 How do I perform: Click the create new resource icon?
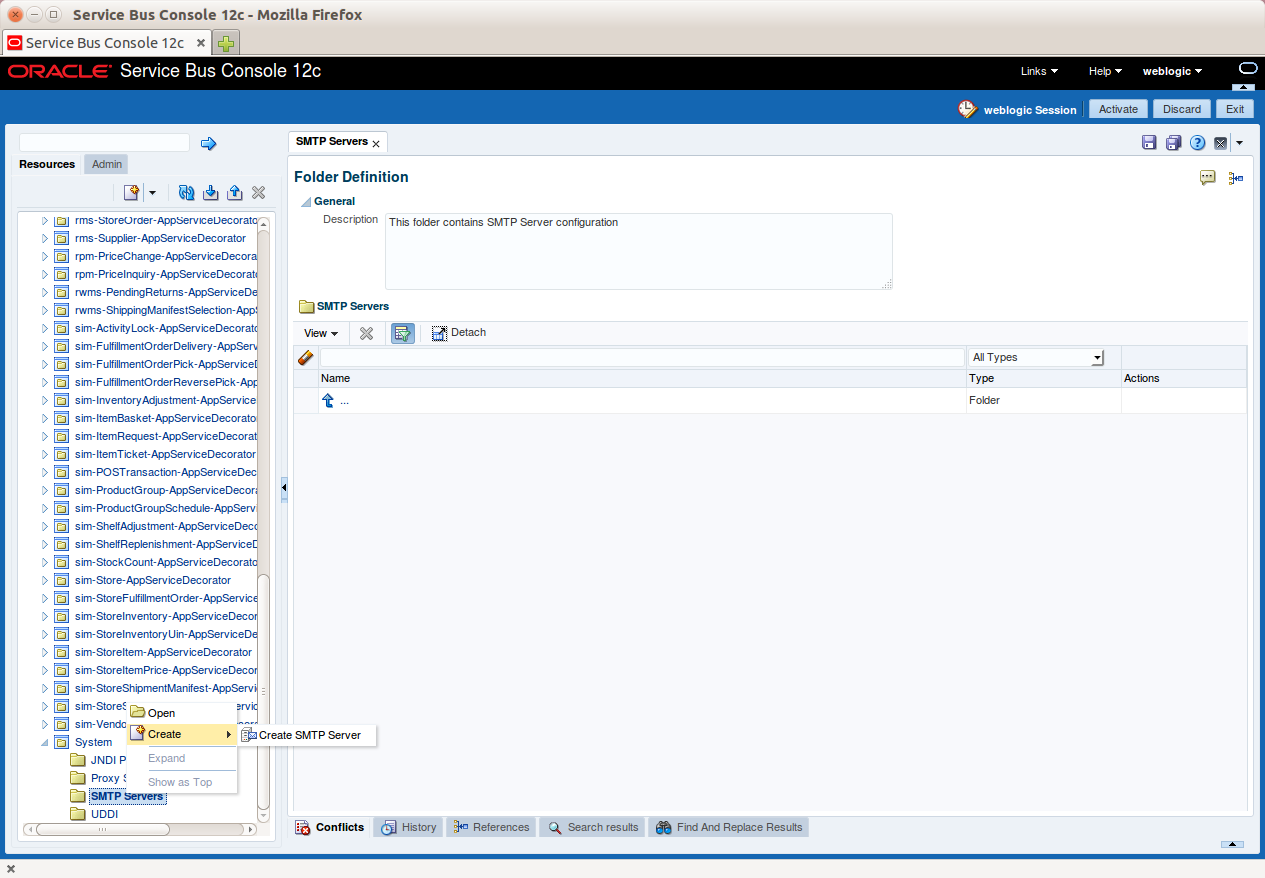click(131, 192)
